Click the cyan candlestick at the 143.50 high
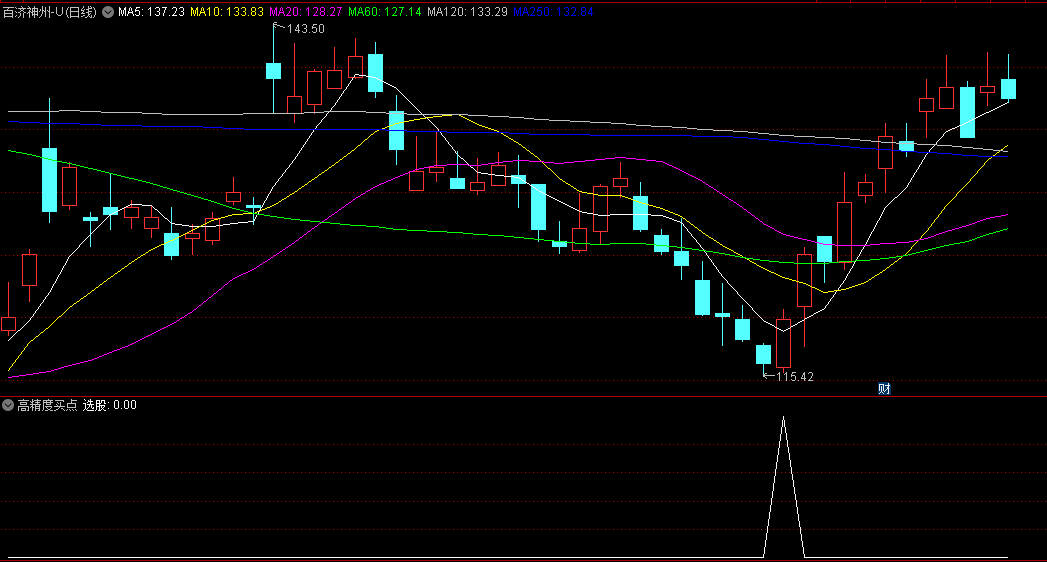Viewport: 1047px width, 562px height. [273, 71]
